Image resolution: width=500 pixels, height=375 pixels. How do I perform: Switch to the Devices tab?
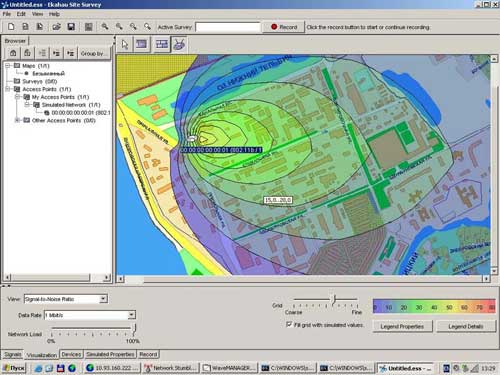click(71, 354)
